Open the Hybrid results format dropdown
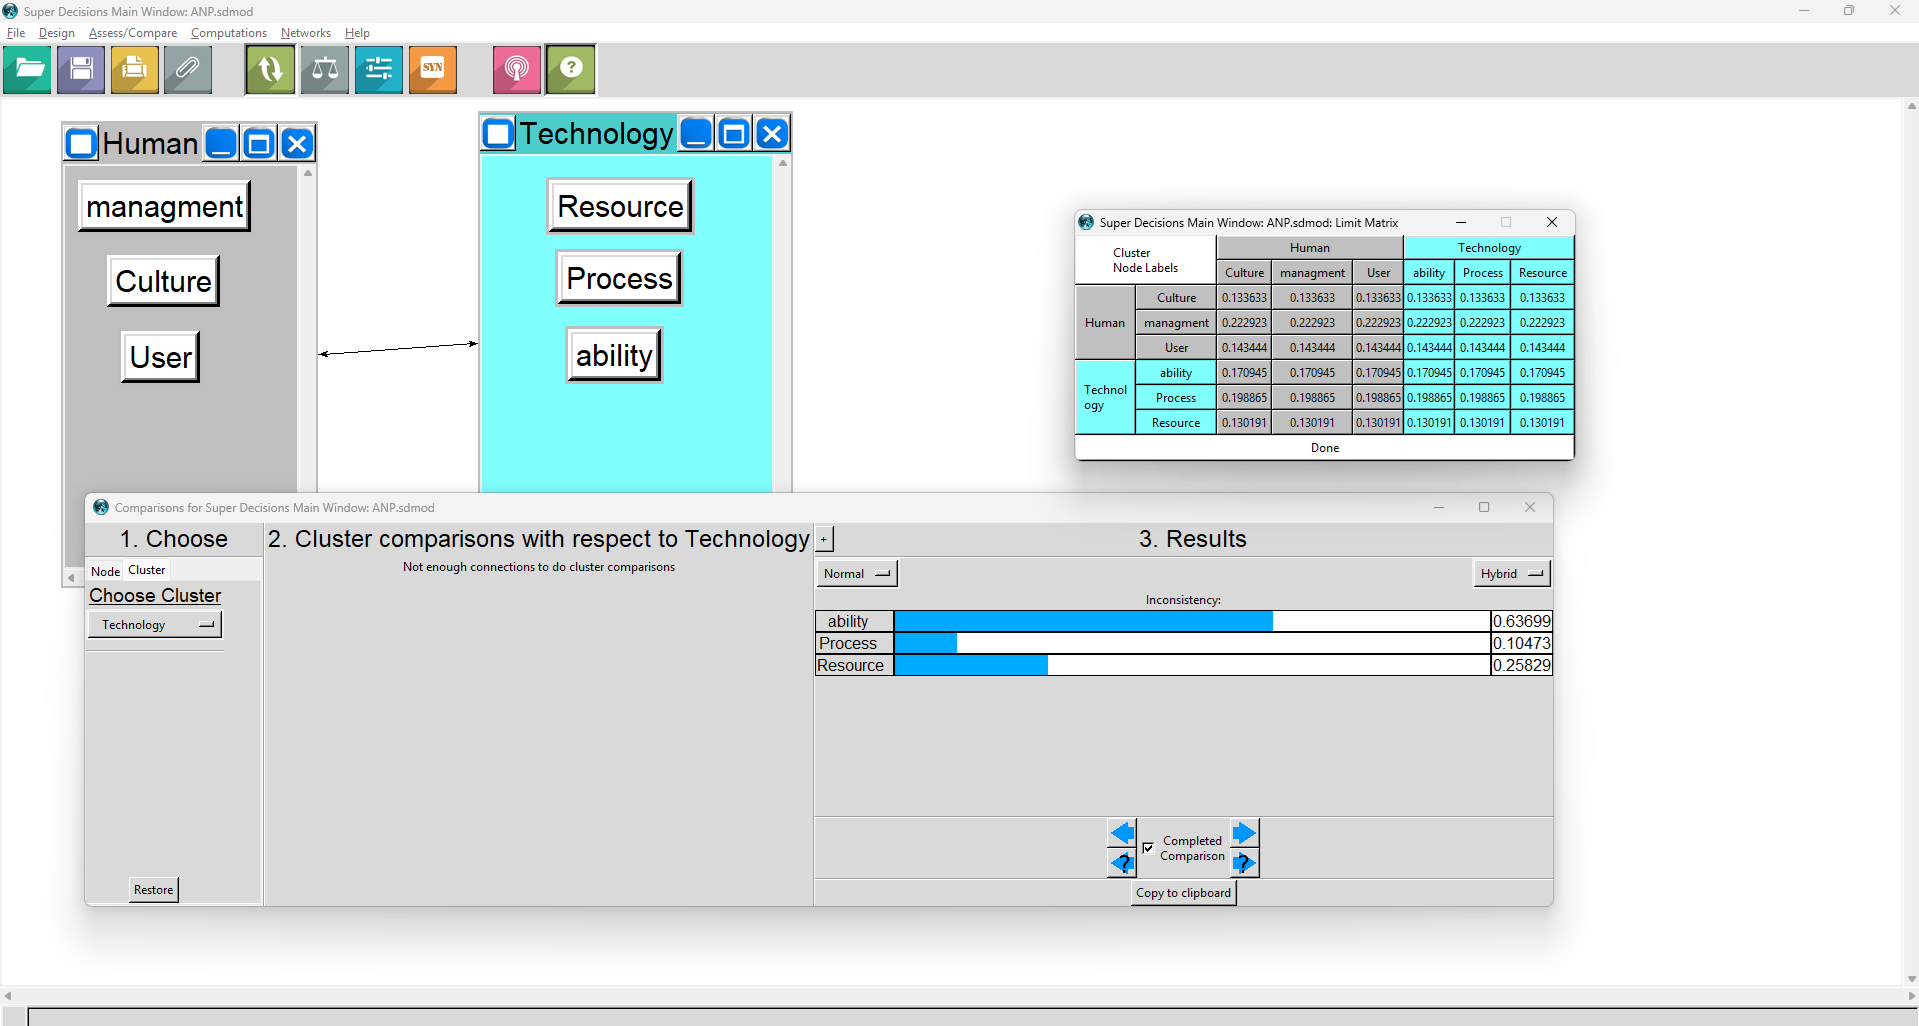The height and width of the screenshot is (1026, 1919). [1511, 574]
